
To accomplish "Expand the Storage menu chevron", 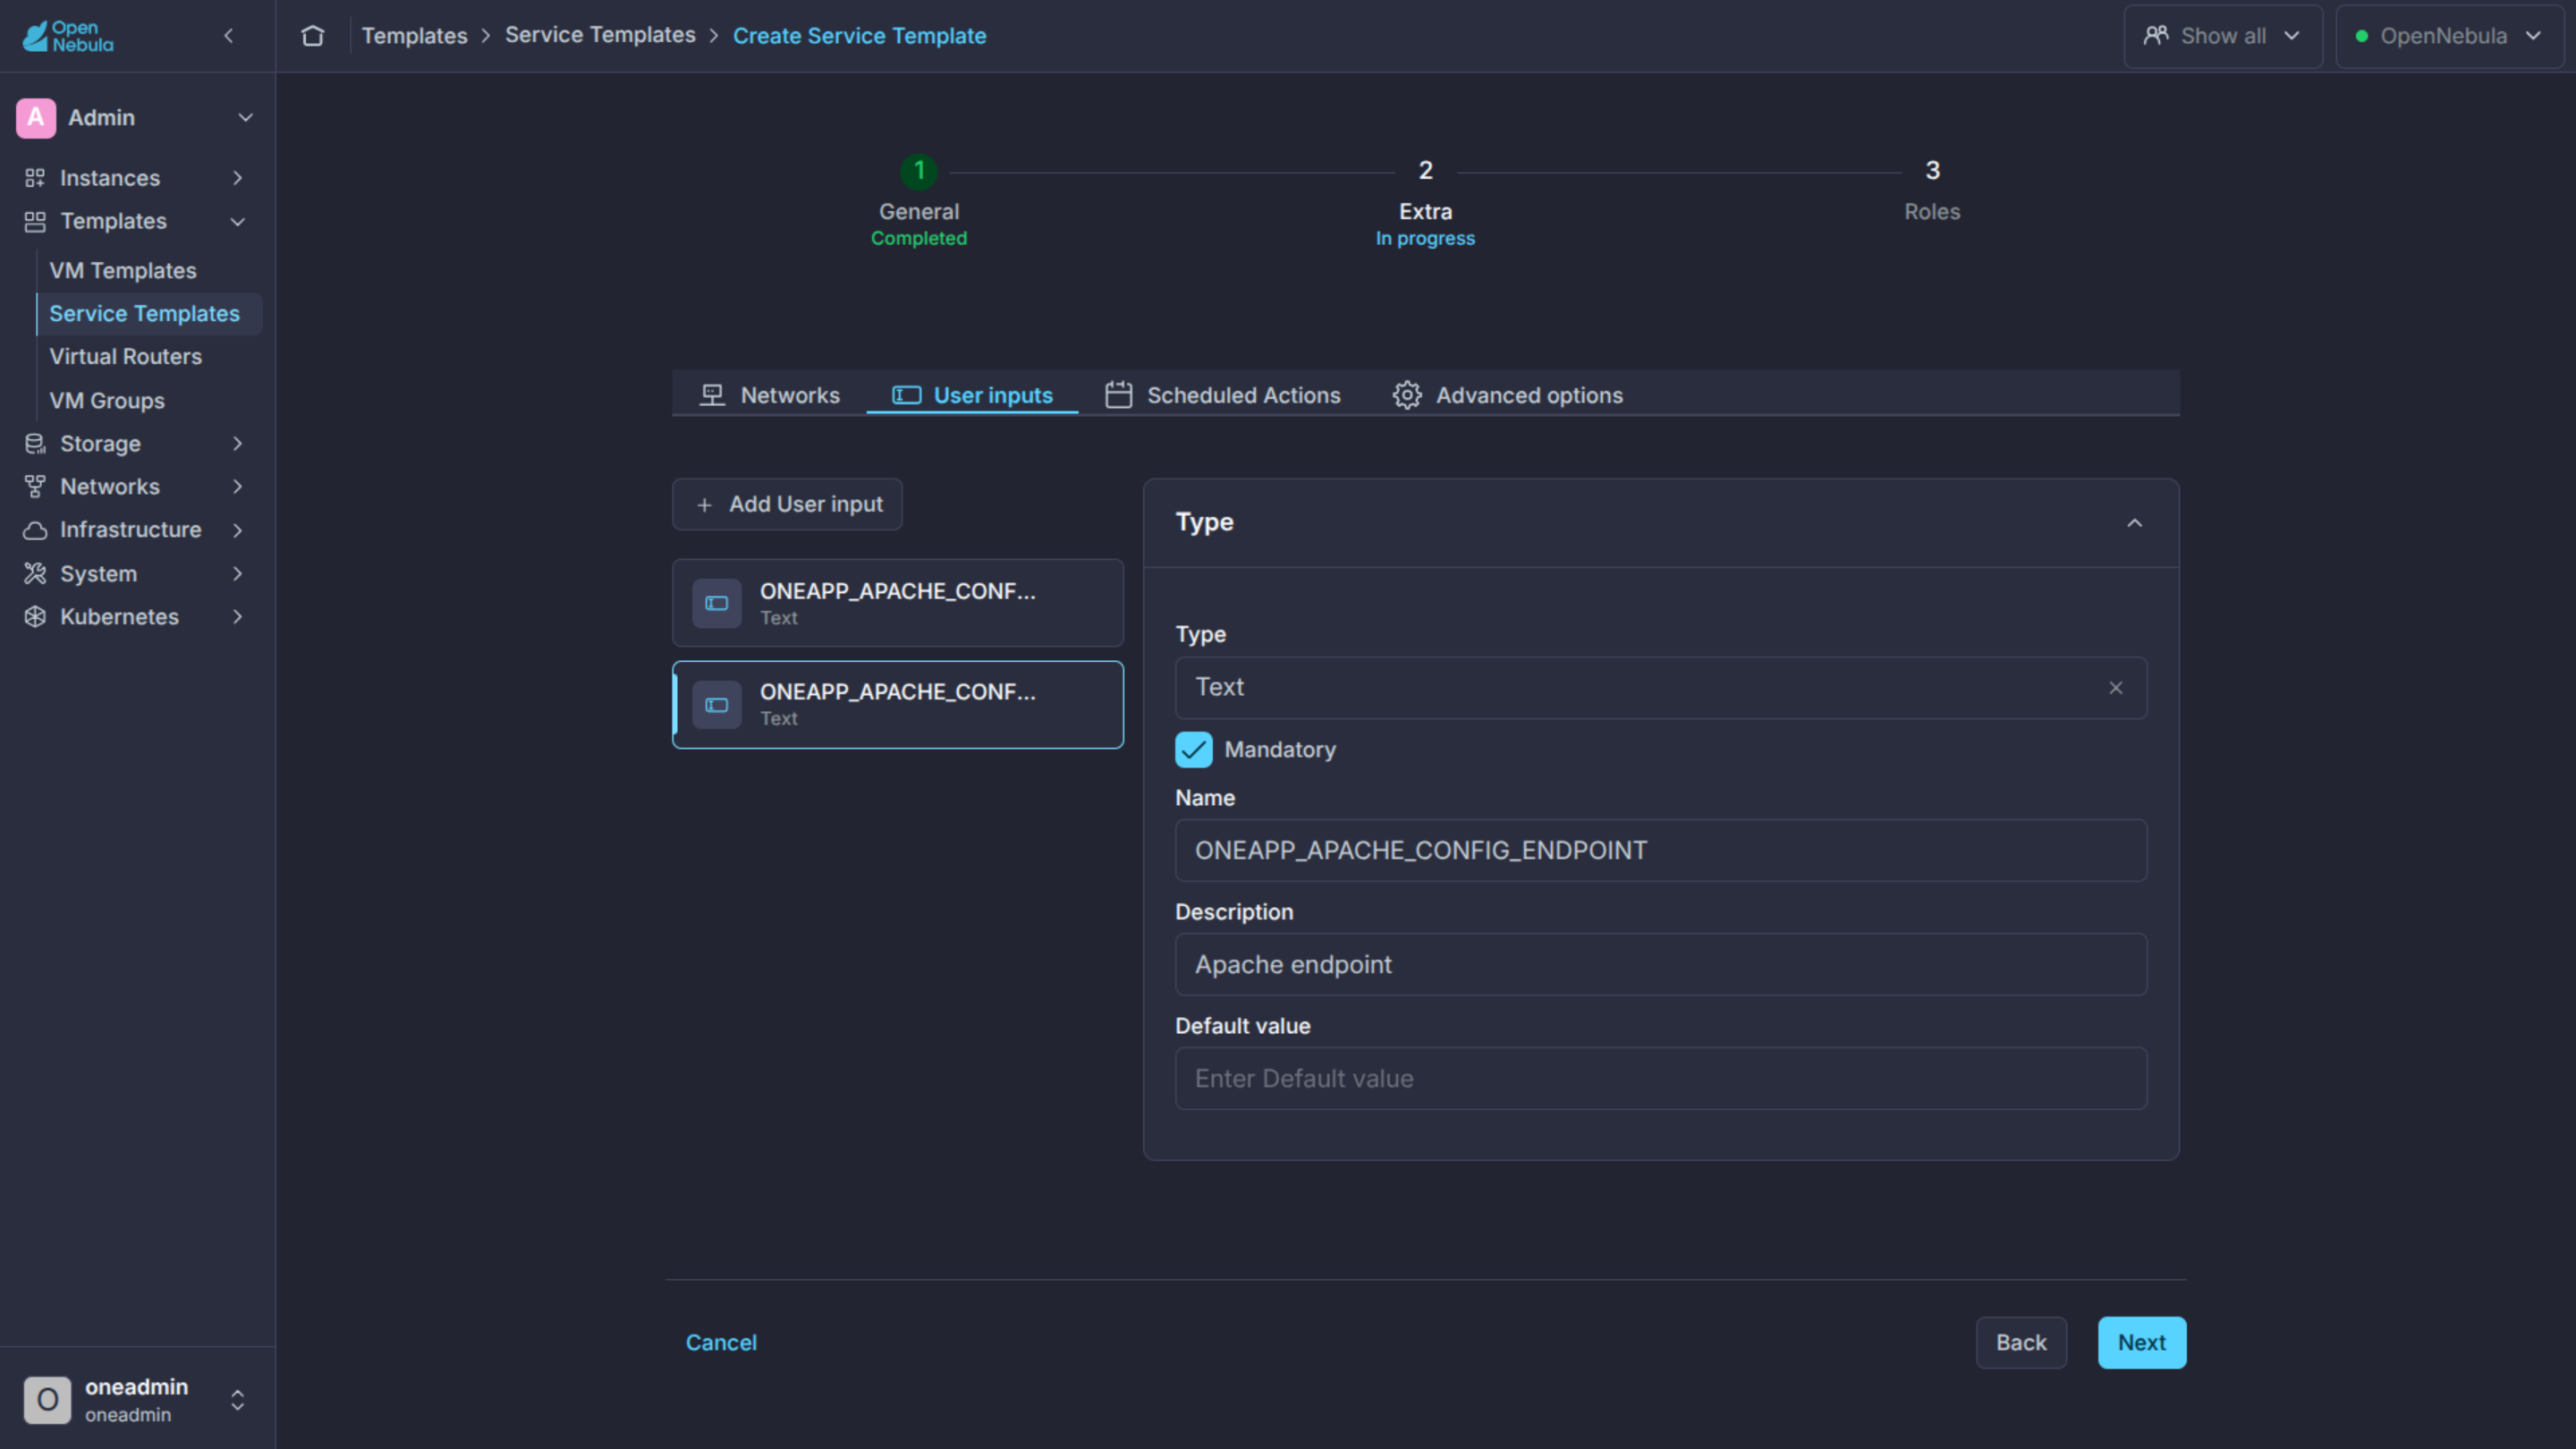I will [x=238, y=444].
